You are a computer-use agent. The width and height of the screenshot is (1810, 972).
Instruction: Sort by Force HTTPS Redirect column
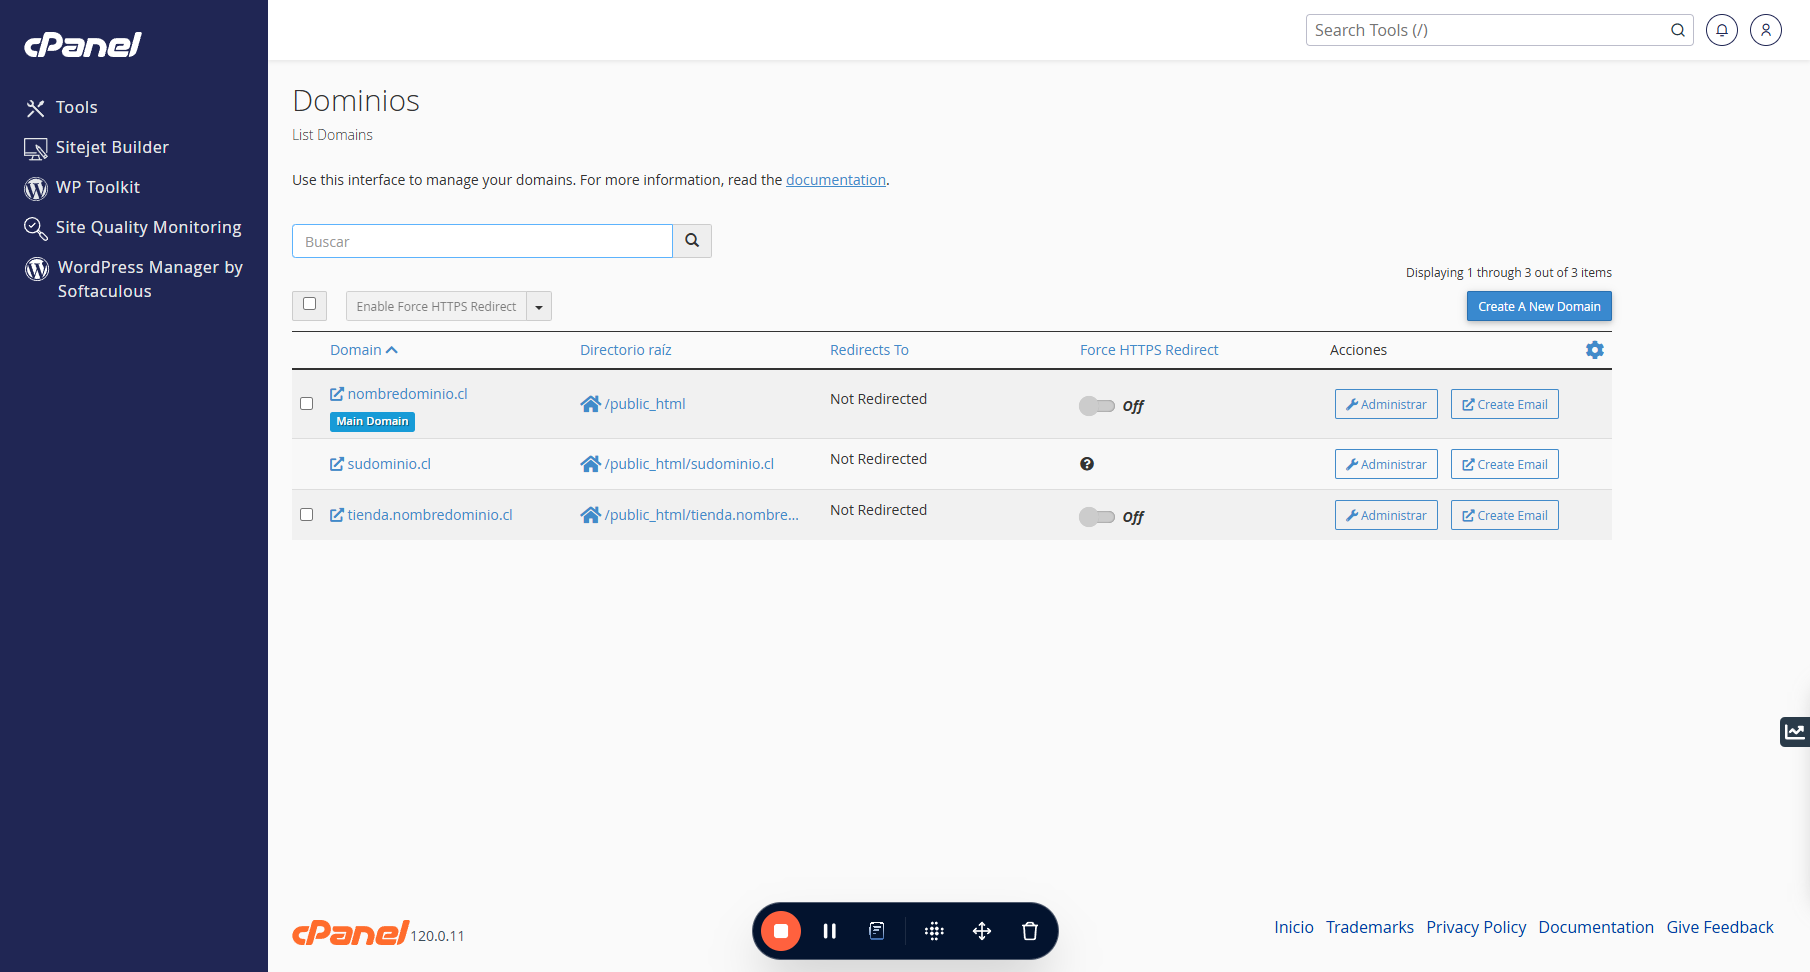[1149, 350]
